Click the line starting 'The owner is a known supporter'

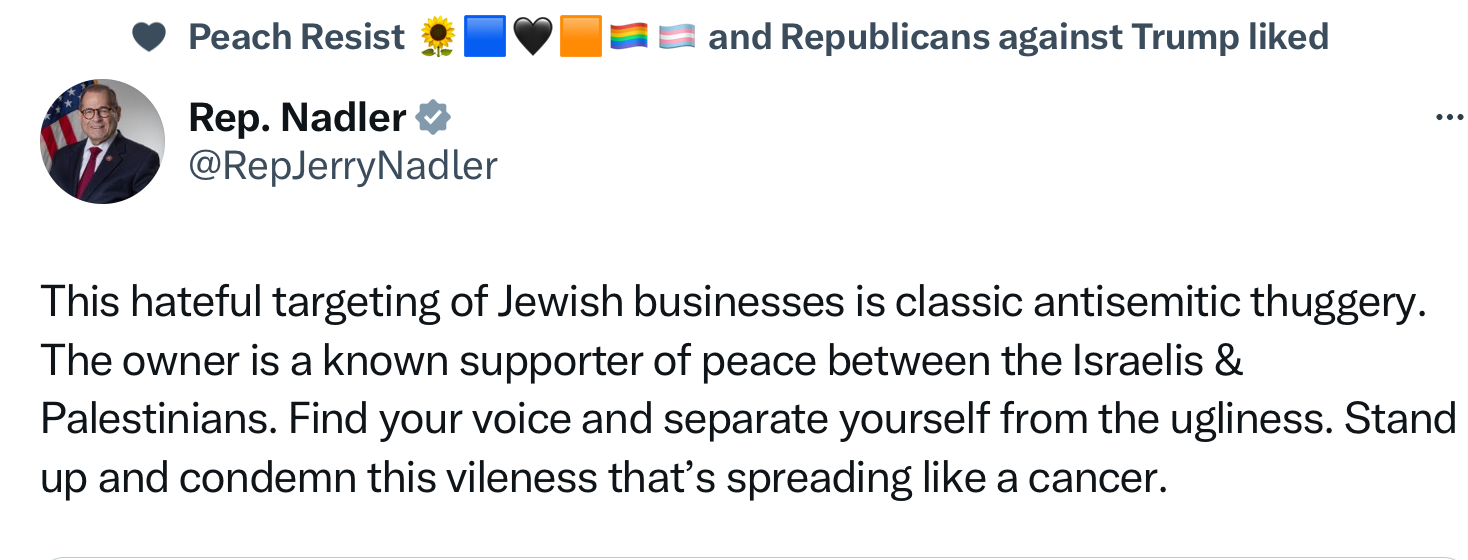click(640, 361)
